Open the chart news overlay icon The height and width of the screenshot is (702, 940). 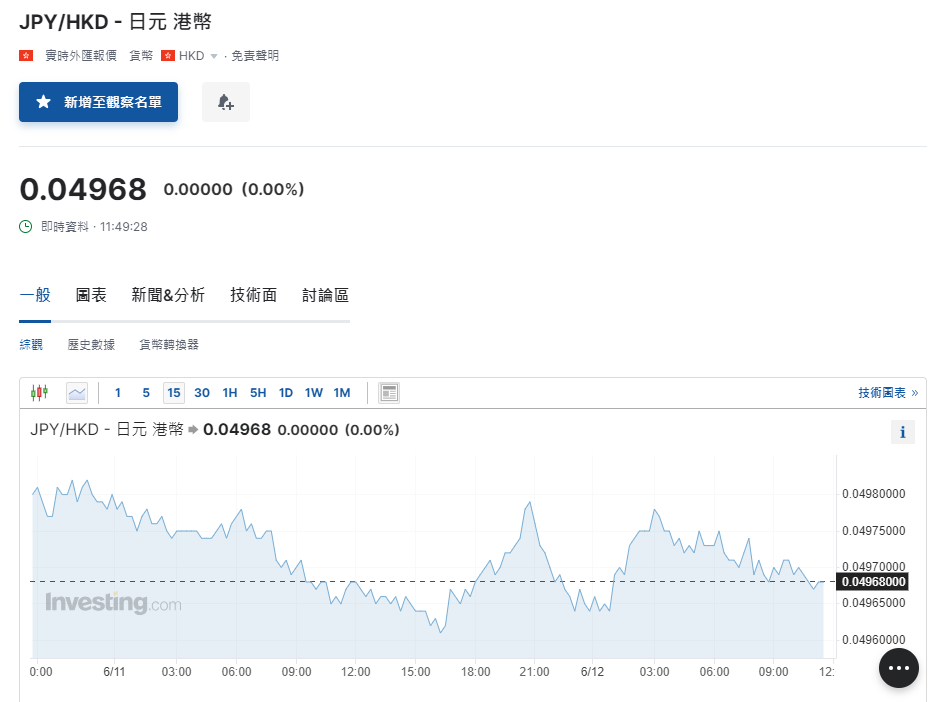[389, 393]
